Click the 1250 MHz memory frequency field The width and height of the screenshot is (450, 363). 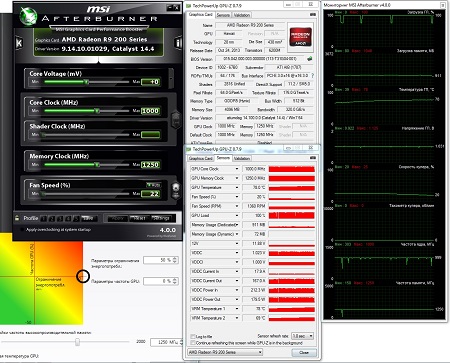click(x=166, y=342)
